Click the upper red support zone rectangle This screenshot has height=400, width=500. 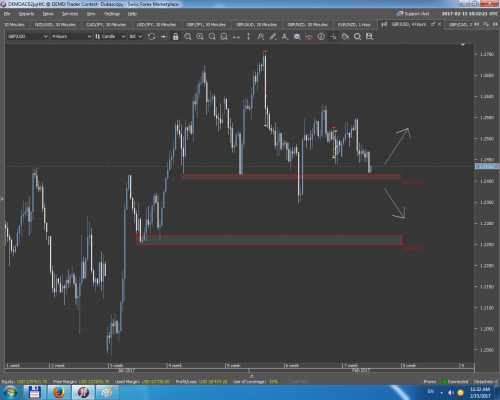(291, 177)
